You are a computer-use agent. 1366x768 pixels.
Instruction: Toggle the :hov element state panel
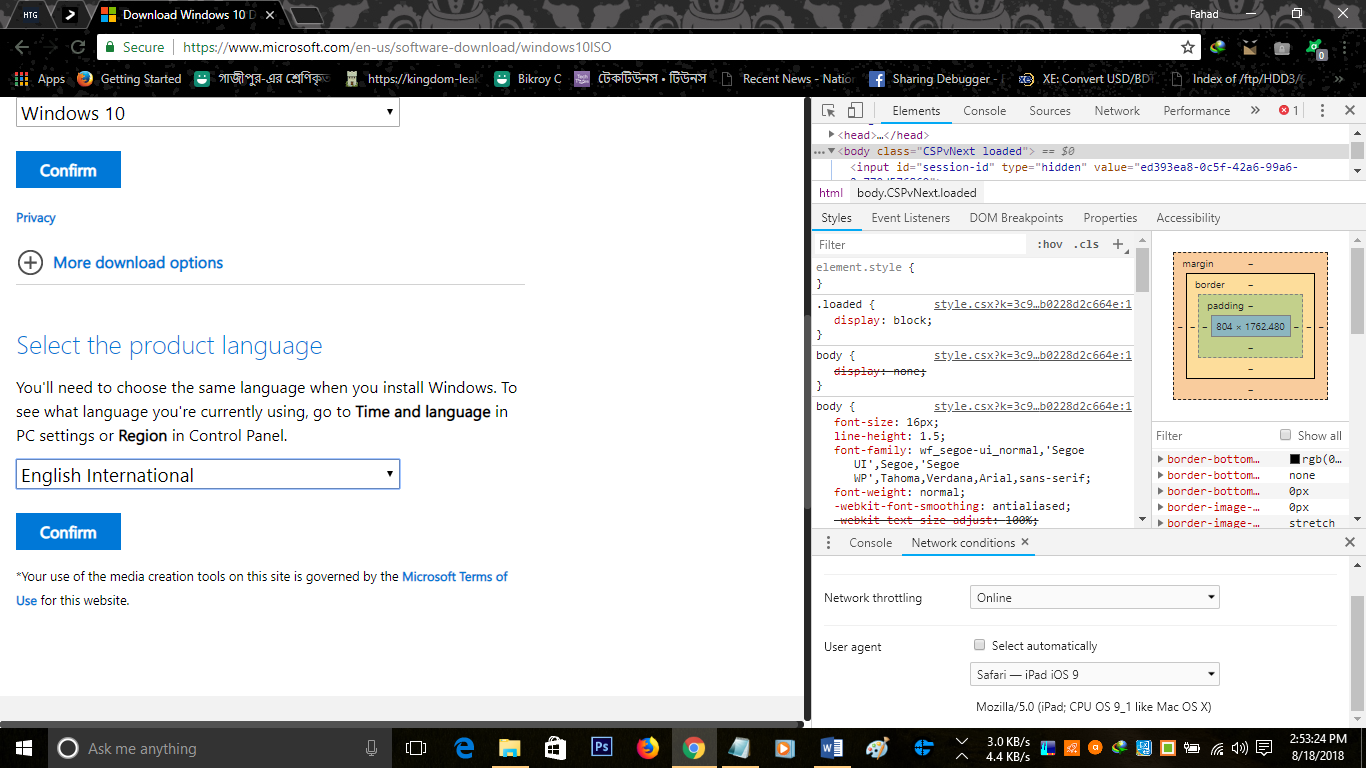coord(1050,244)
